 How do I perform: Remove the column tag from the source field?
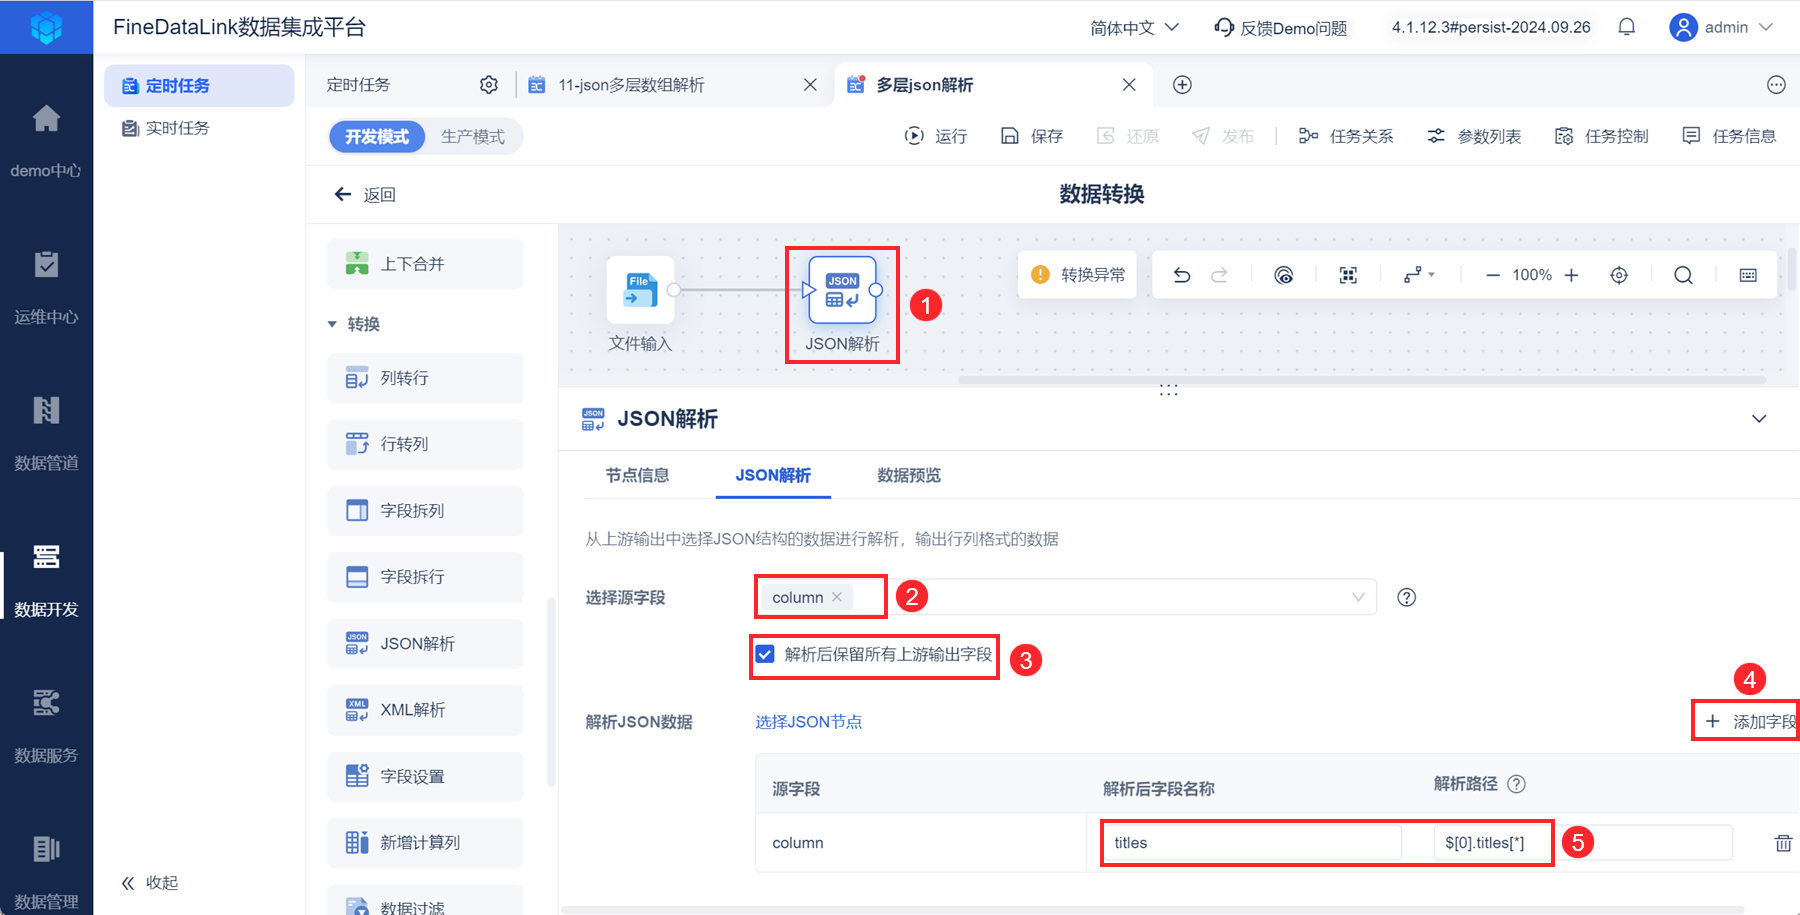click(x=837, y=597)
